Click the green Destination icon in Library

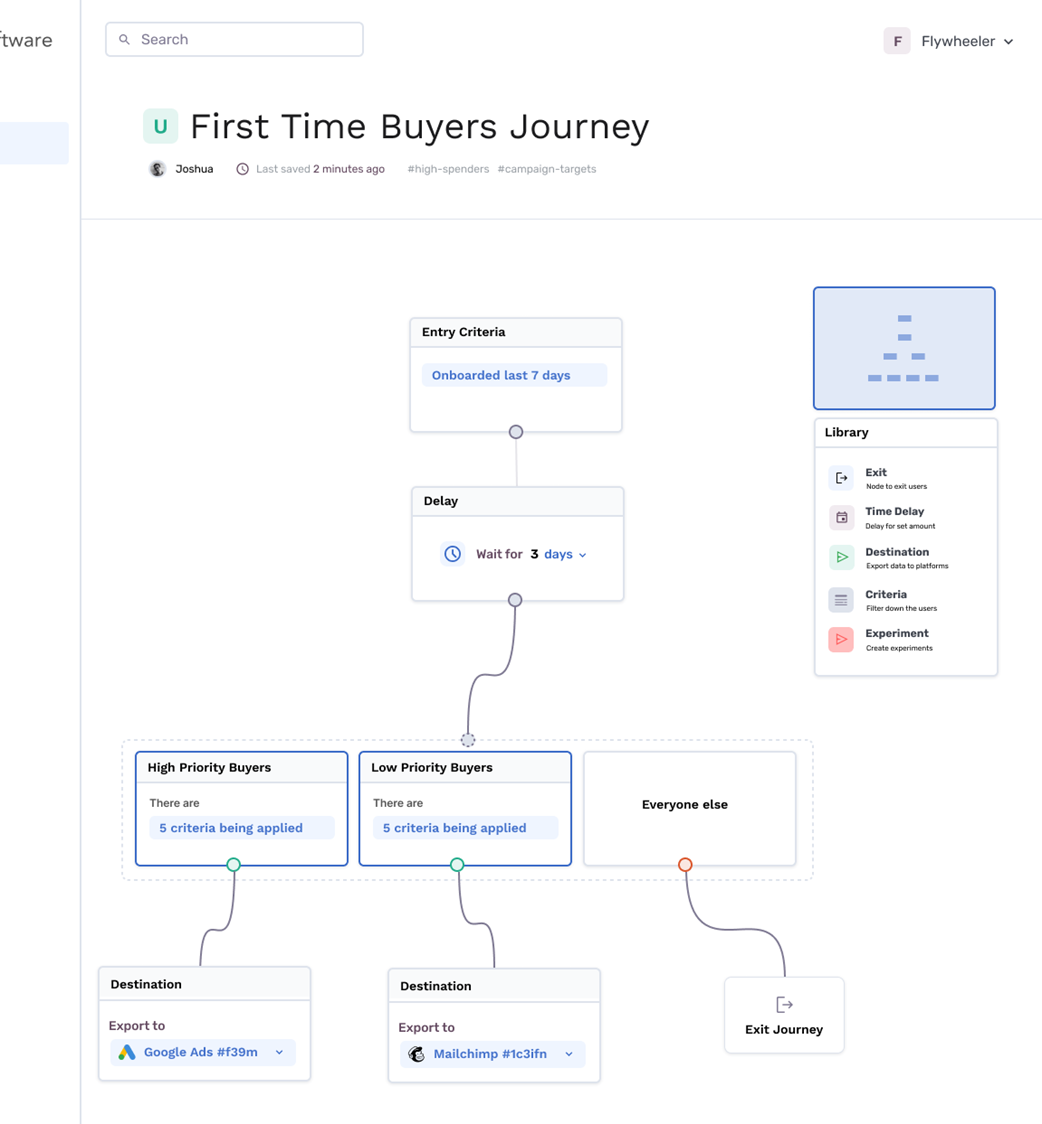pyautogui.click(x=841, y=557)
